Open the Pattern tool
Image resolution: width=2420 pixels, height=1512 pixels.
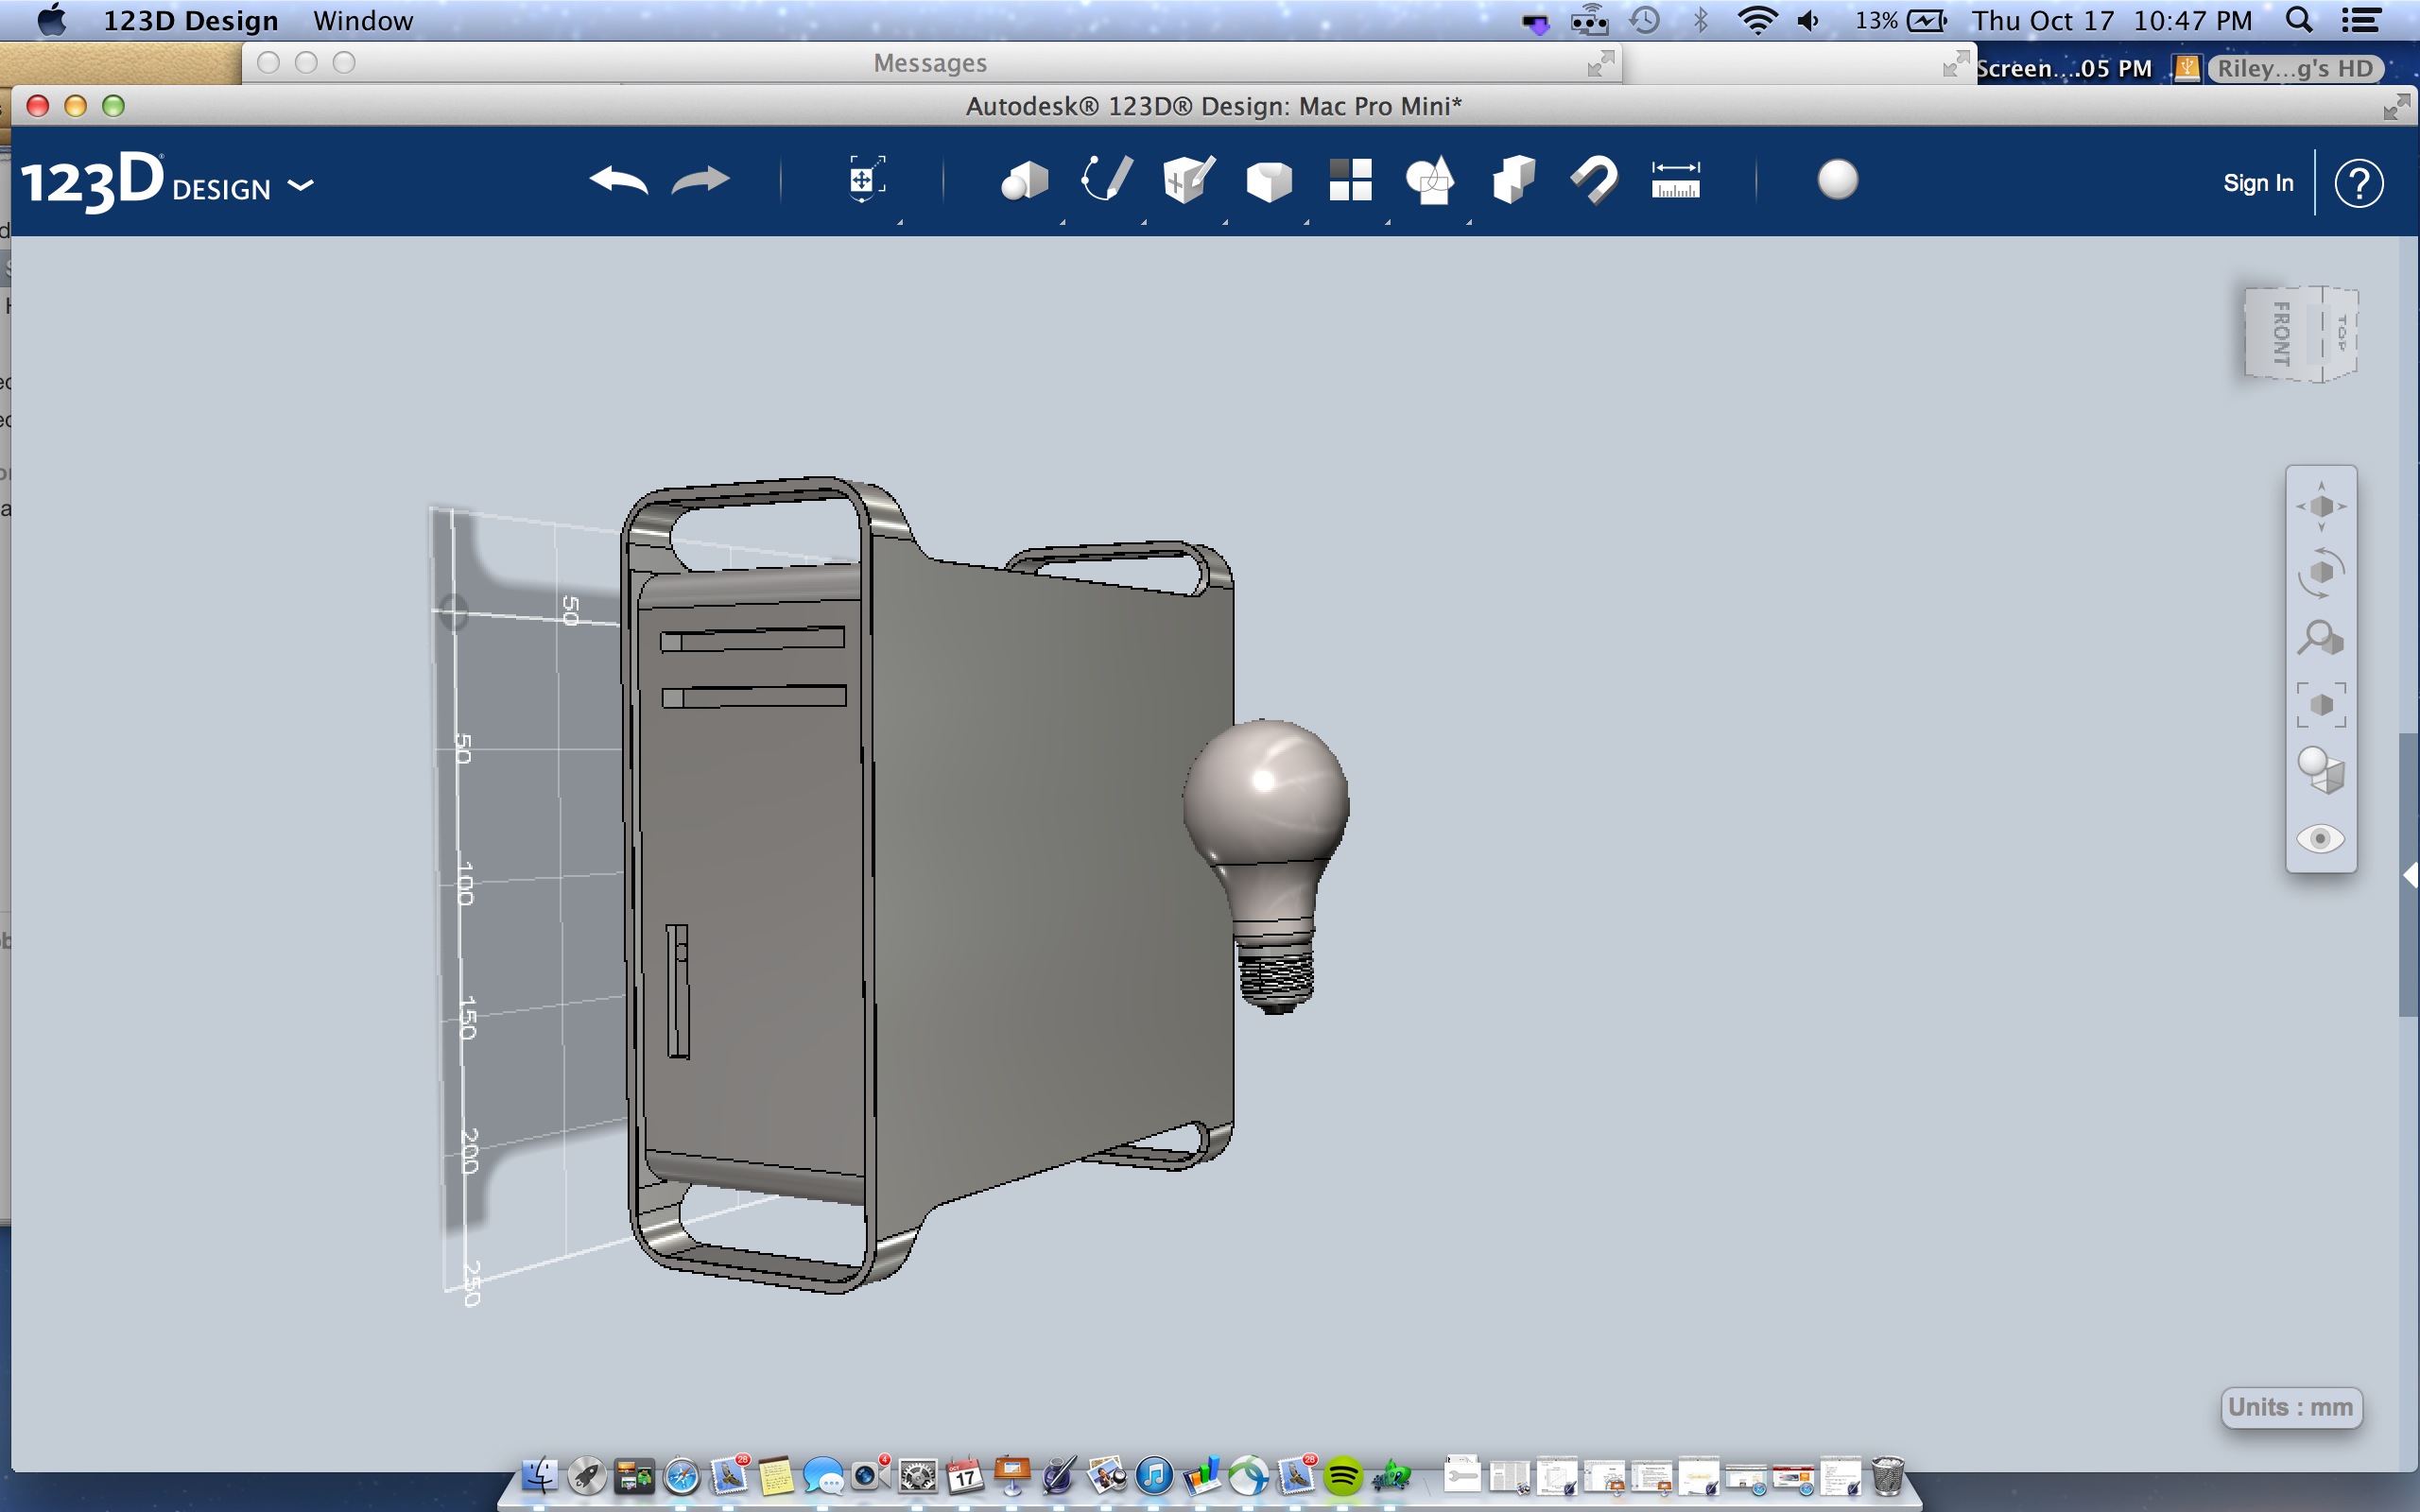[1350, 180]
